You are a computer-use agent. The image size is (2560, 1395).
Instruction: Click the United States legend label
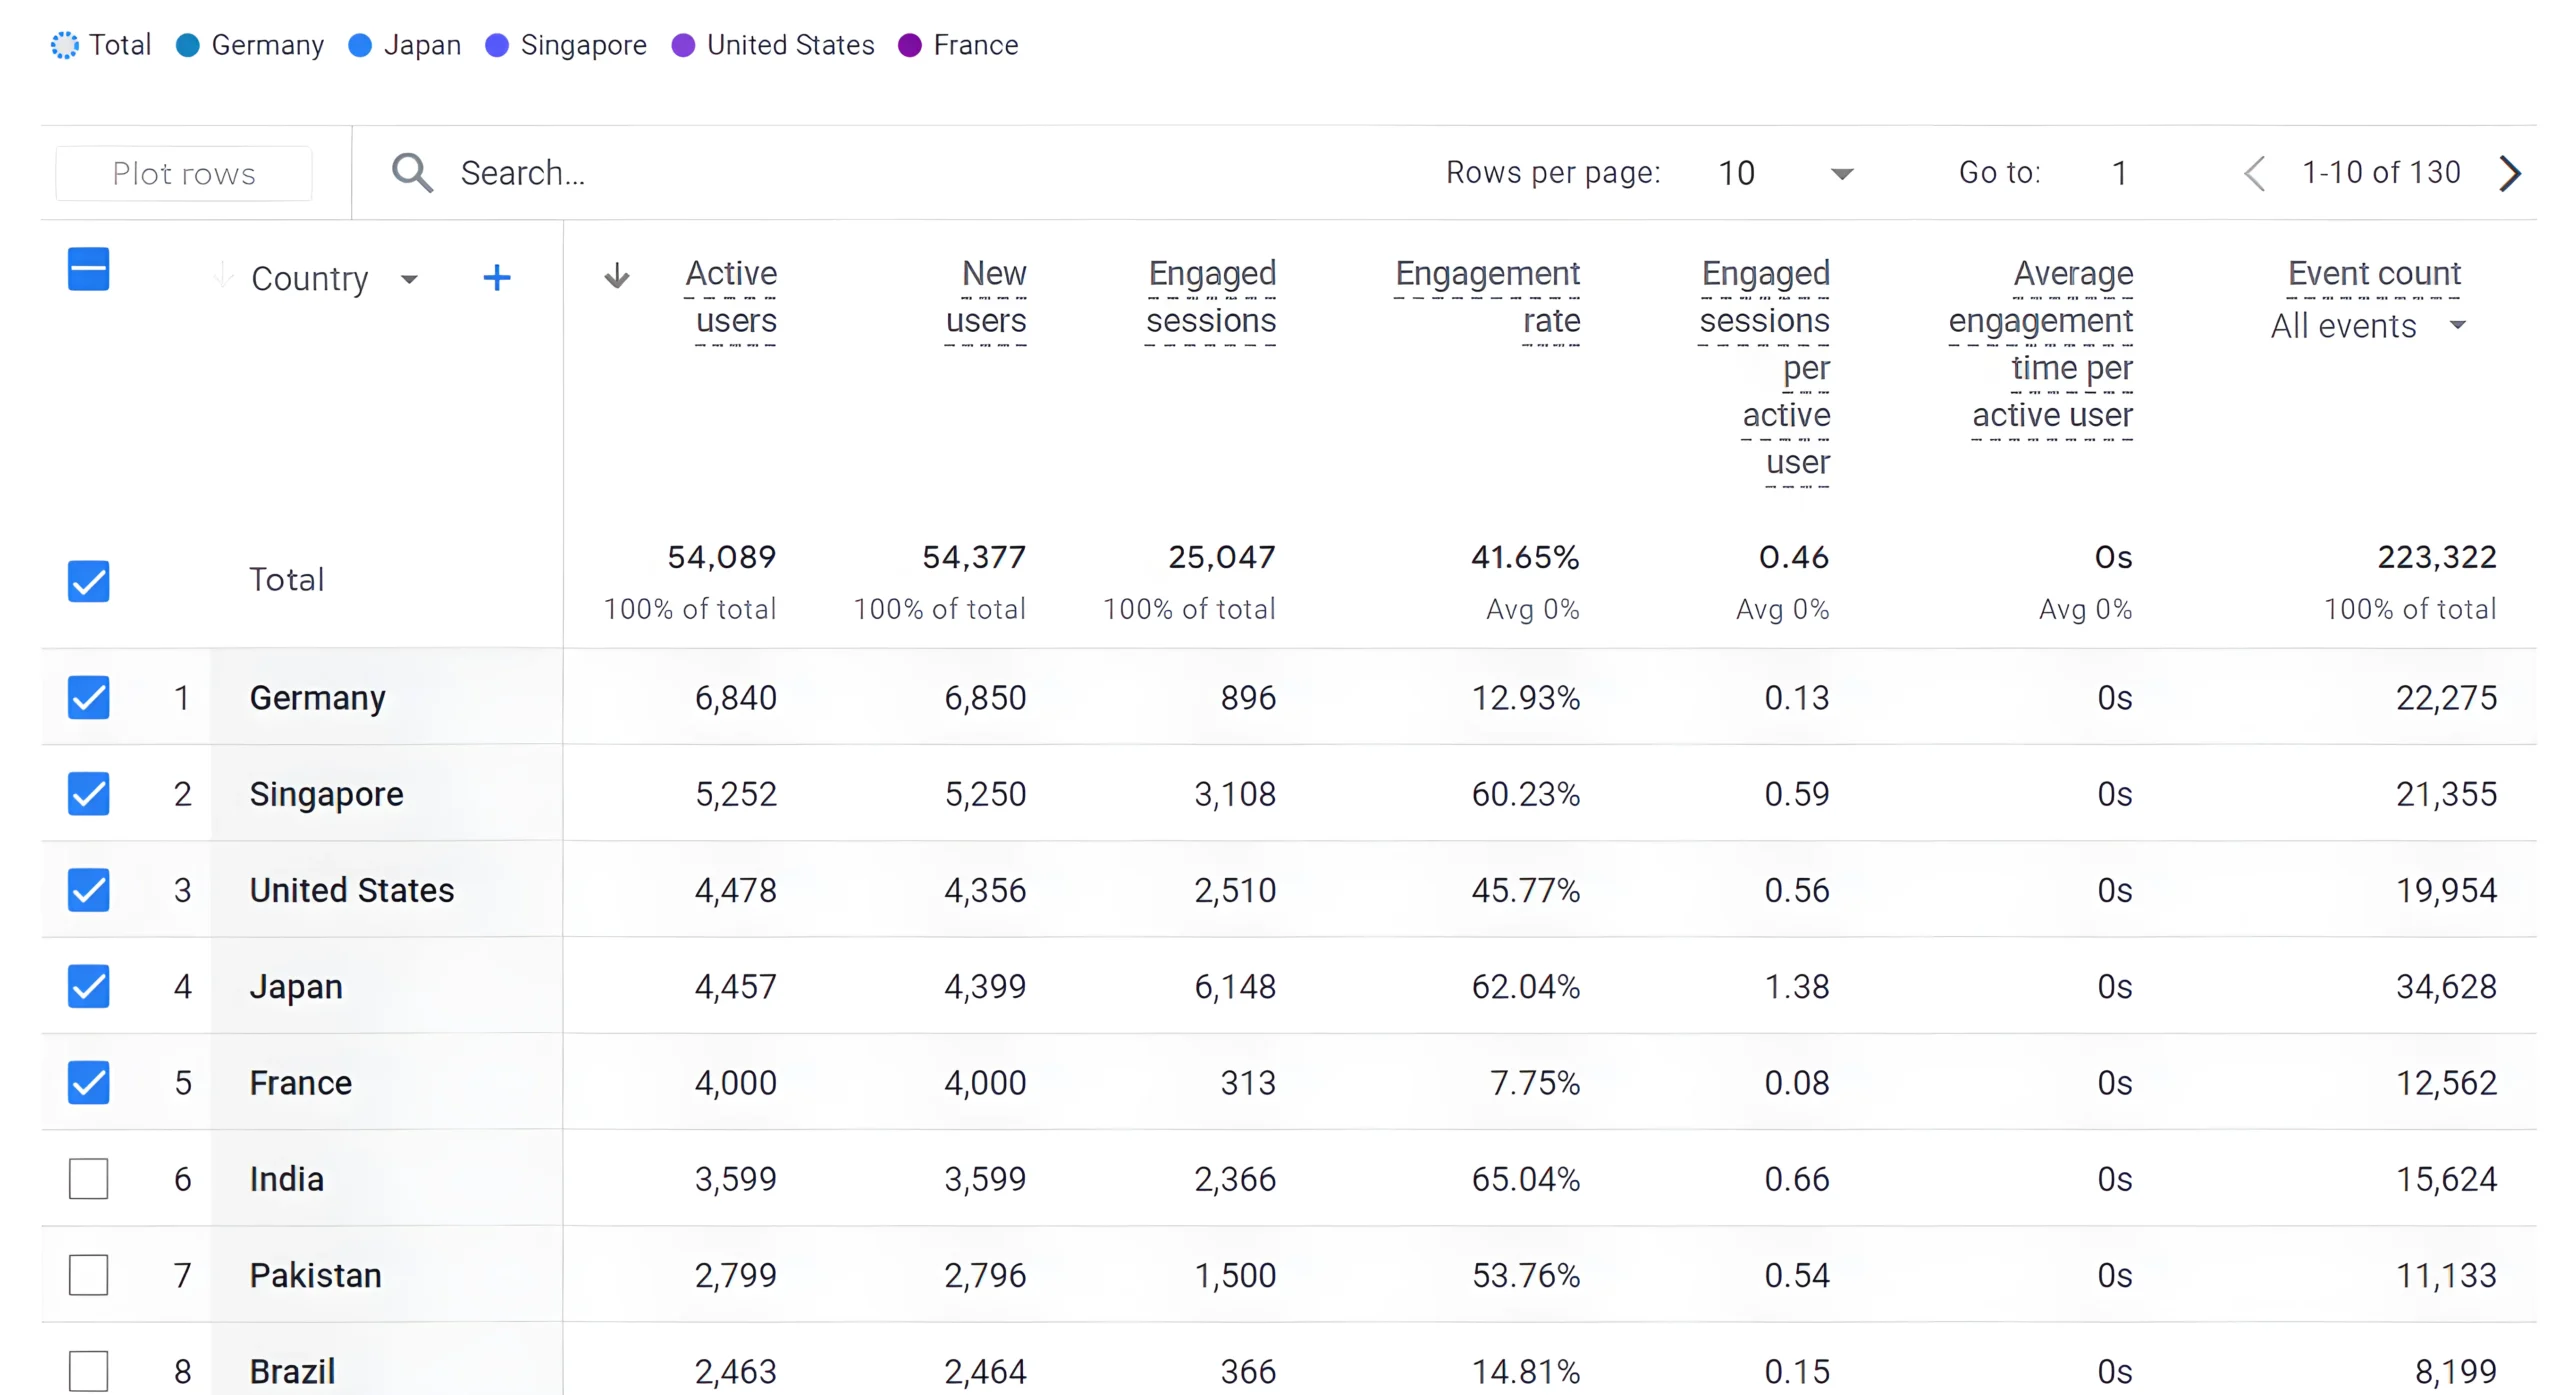790,45
